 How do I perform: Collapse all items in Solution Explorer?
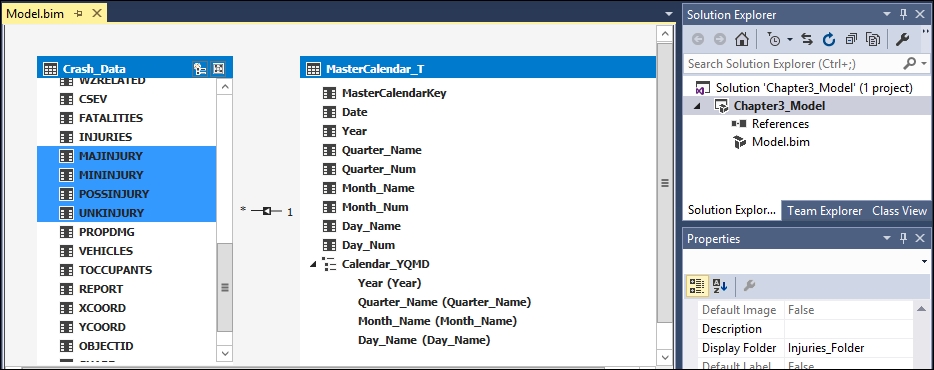click(851, 39)
